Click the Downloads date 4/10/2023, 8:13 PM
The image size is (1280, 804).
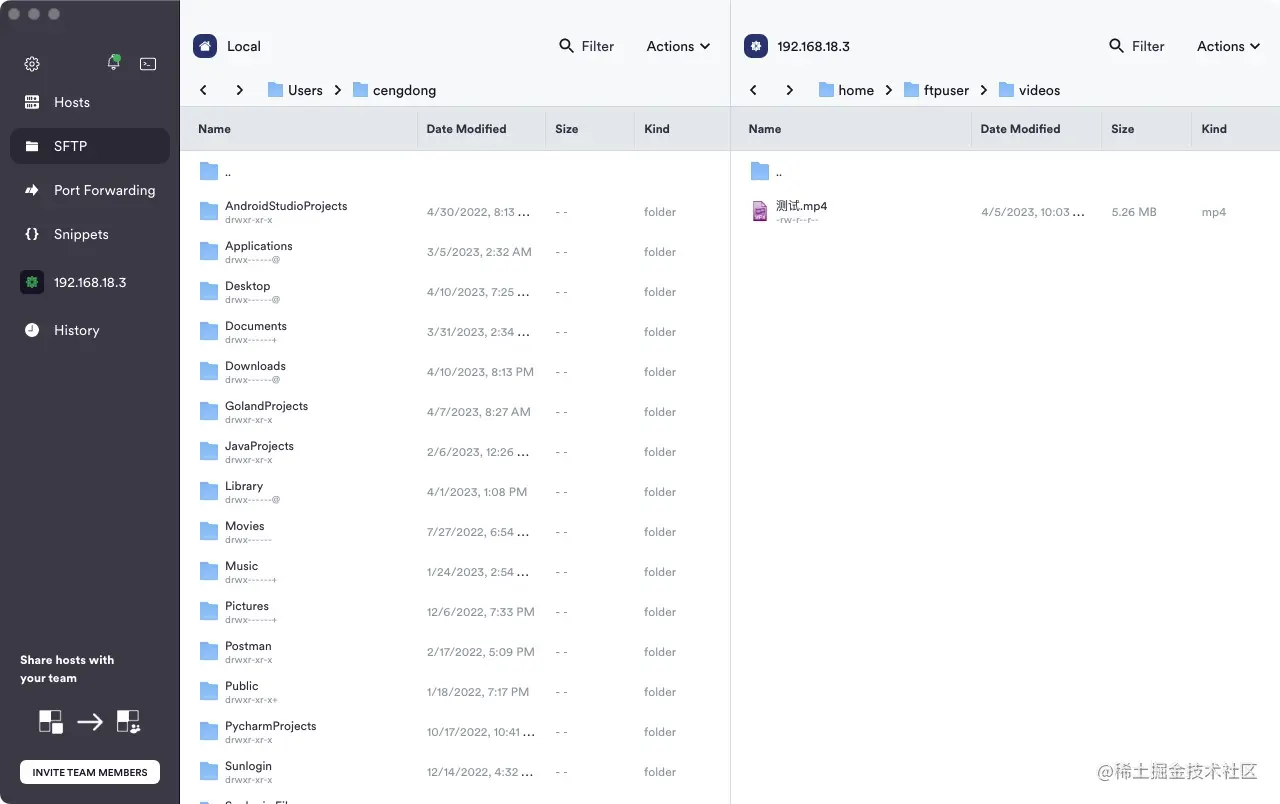tap(480, 372)
